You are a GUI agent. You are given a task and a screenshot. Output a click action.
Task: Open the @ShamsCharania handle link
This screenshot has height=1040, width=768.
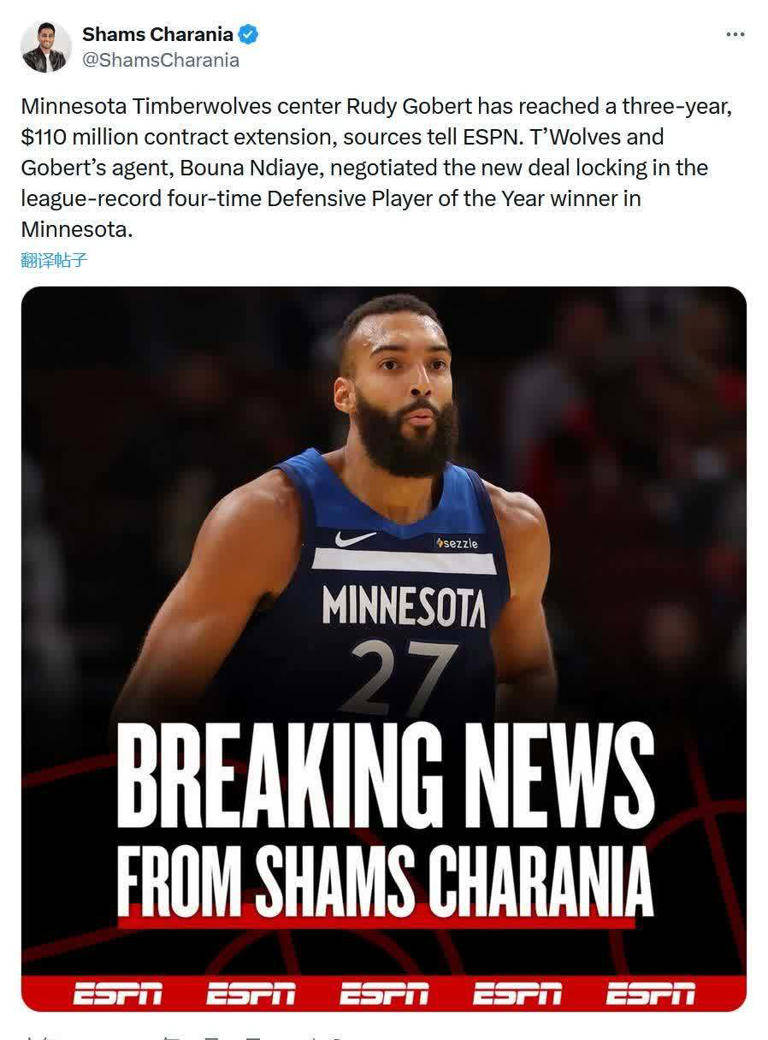pos(160,60)
